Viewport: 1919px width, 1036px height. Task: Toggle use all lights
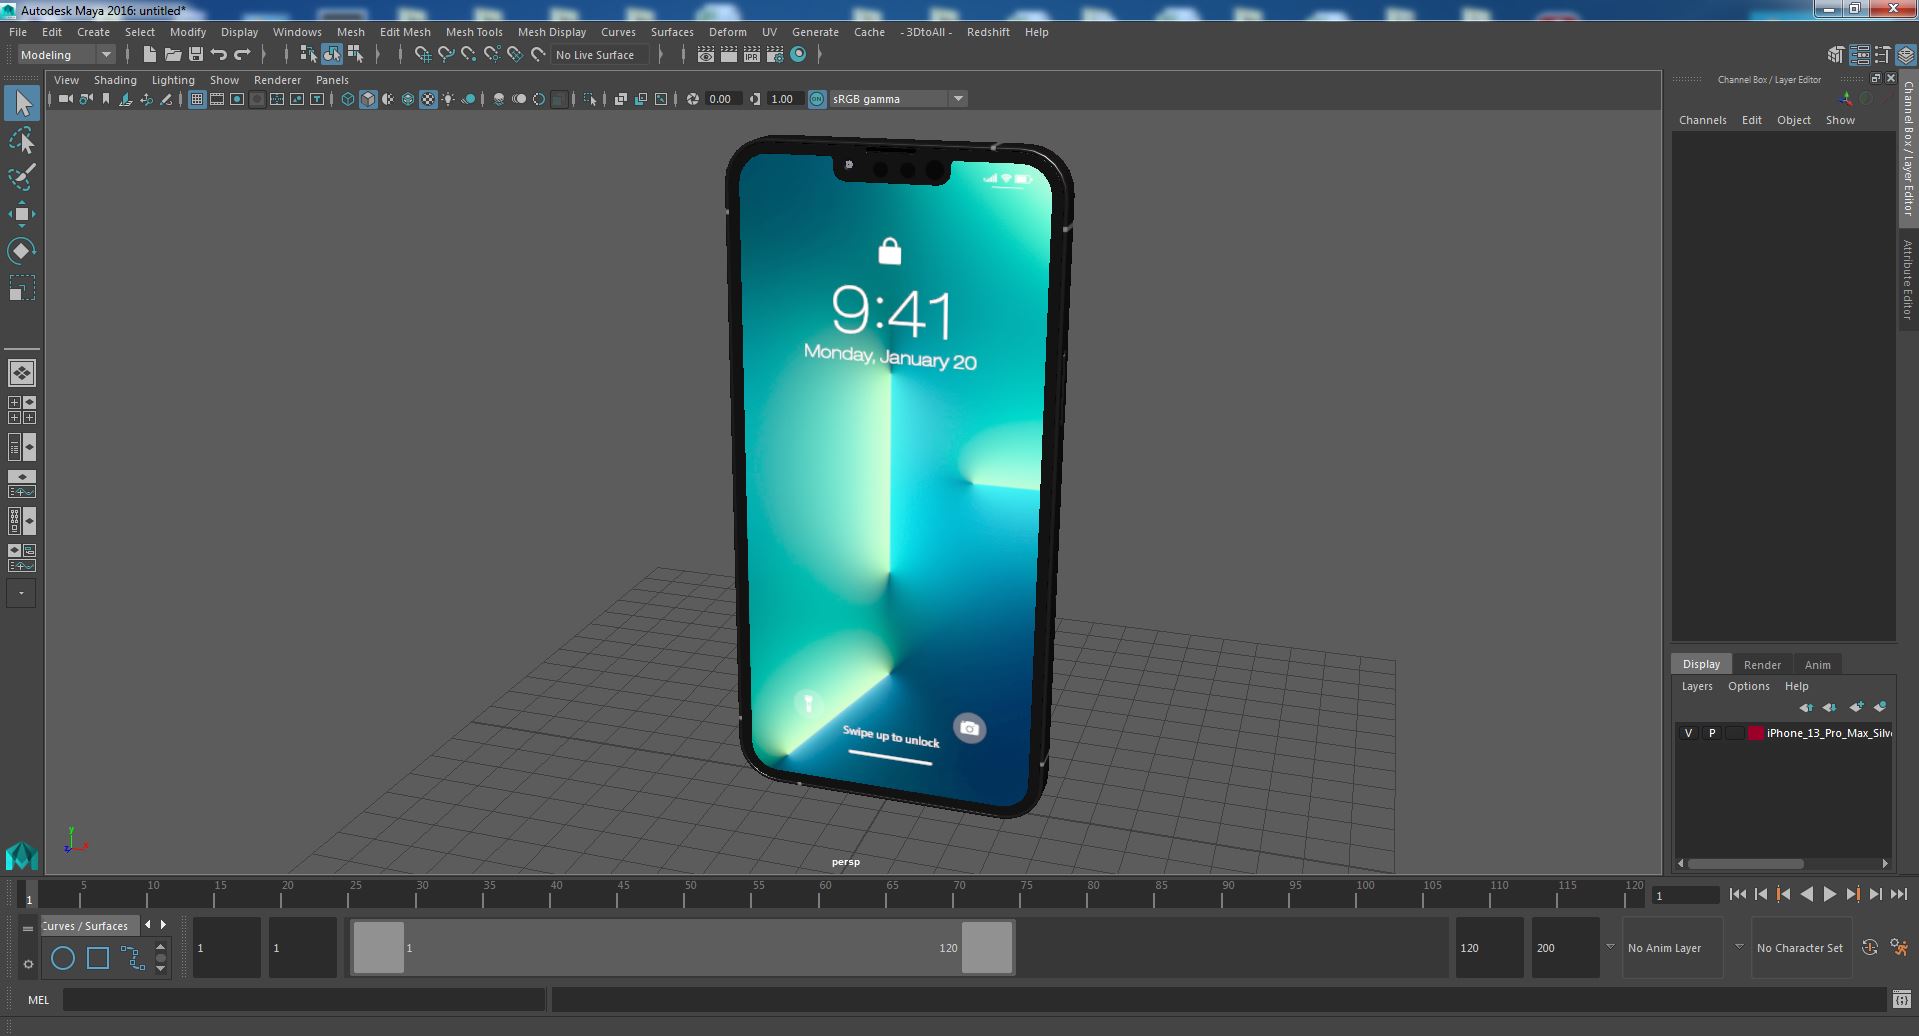coord(448,99)
